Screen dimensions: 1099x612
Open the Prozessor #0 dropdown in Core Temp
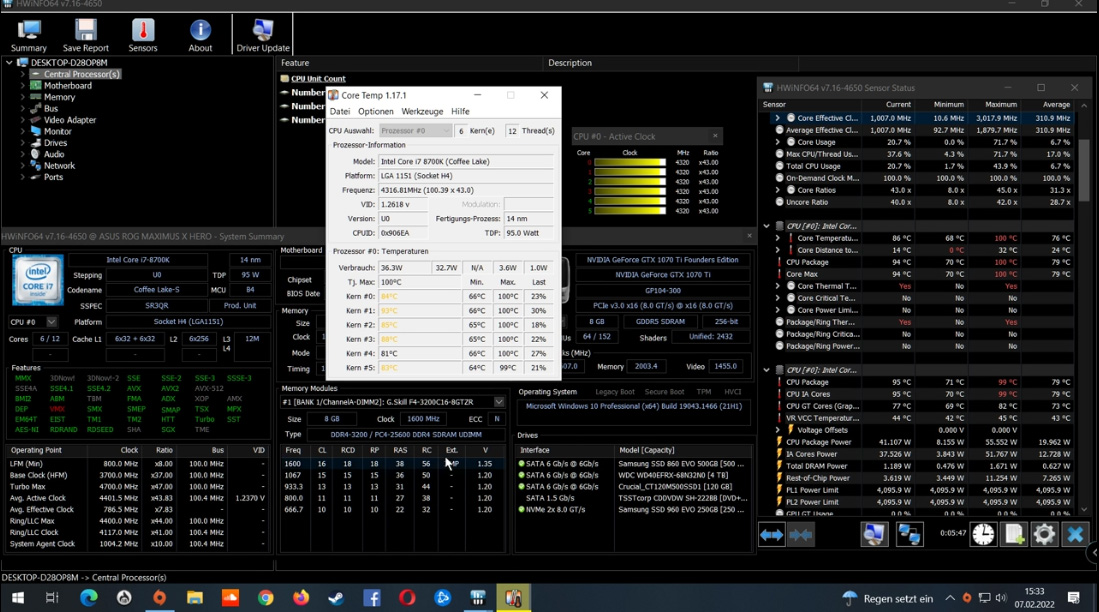[415, 131]
